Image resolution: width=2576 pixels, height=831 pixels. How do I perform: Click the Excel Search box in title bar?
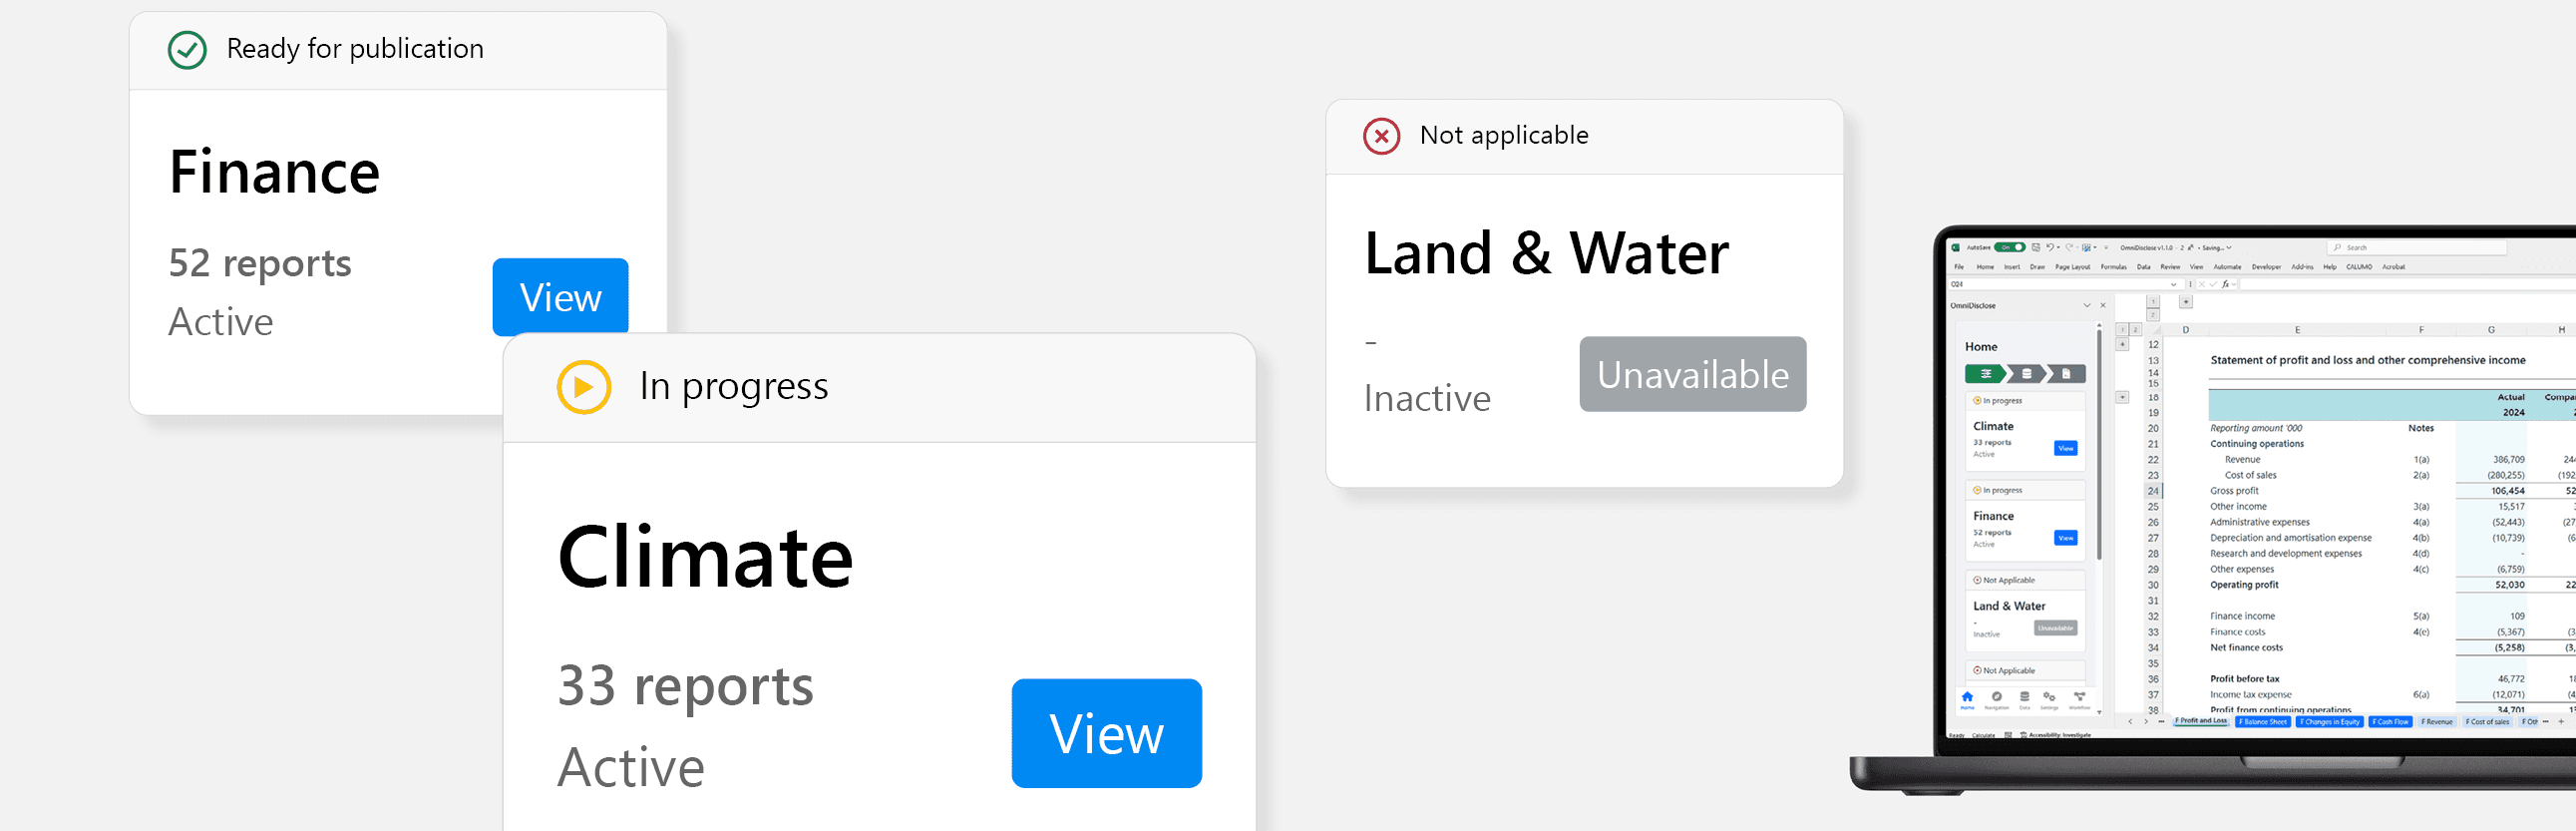click(2417, 248)
